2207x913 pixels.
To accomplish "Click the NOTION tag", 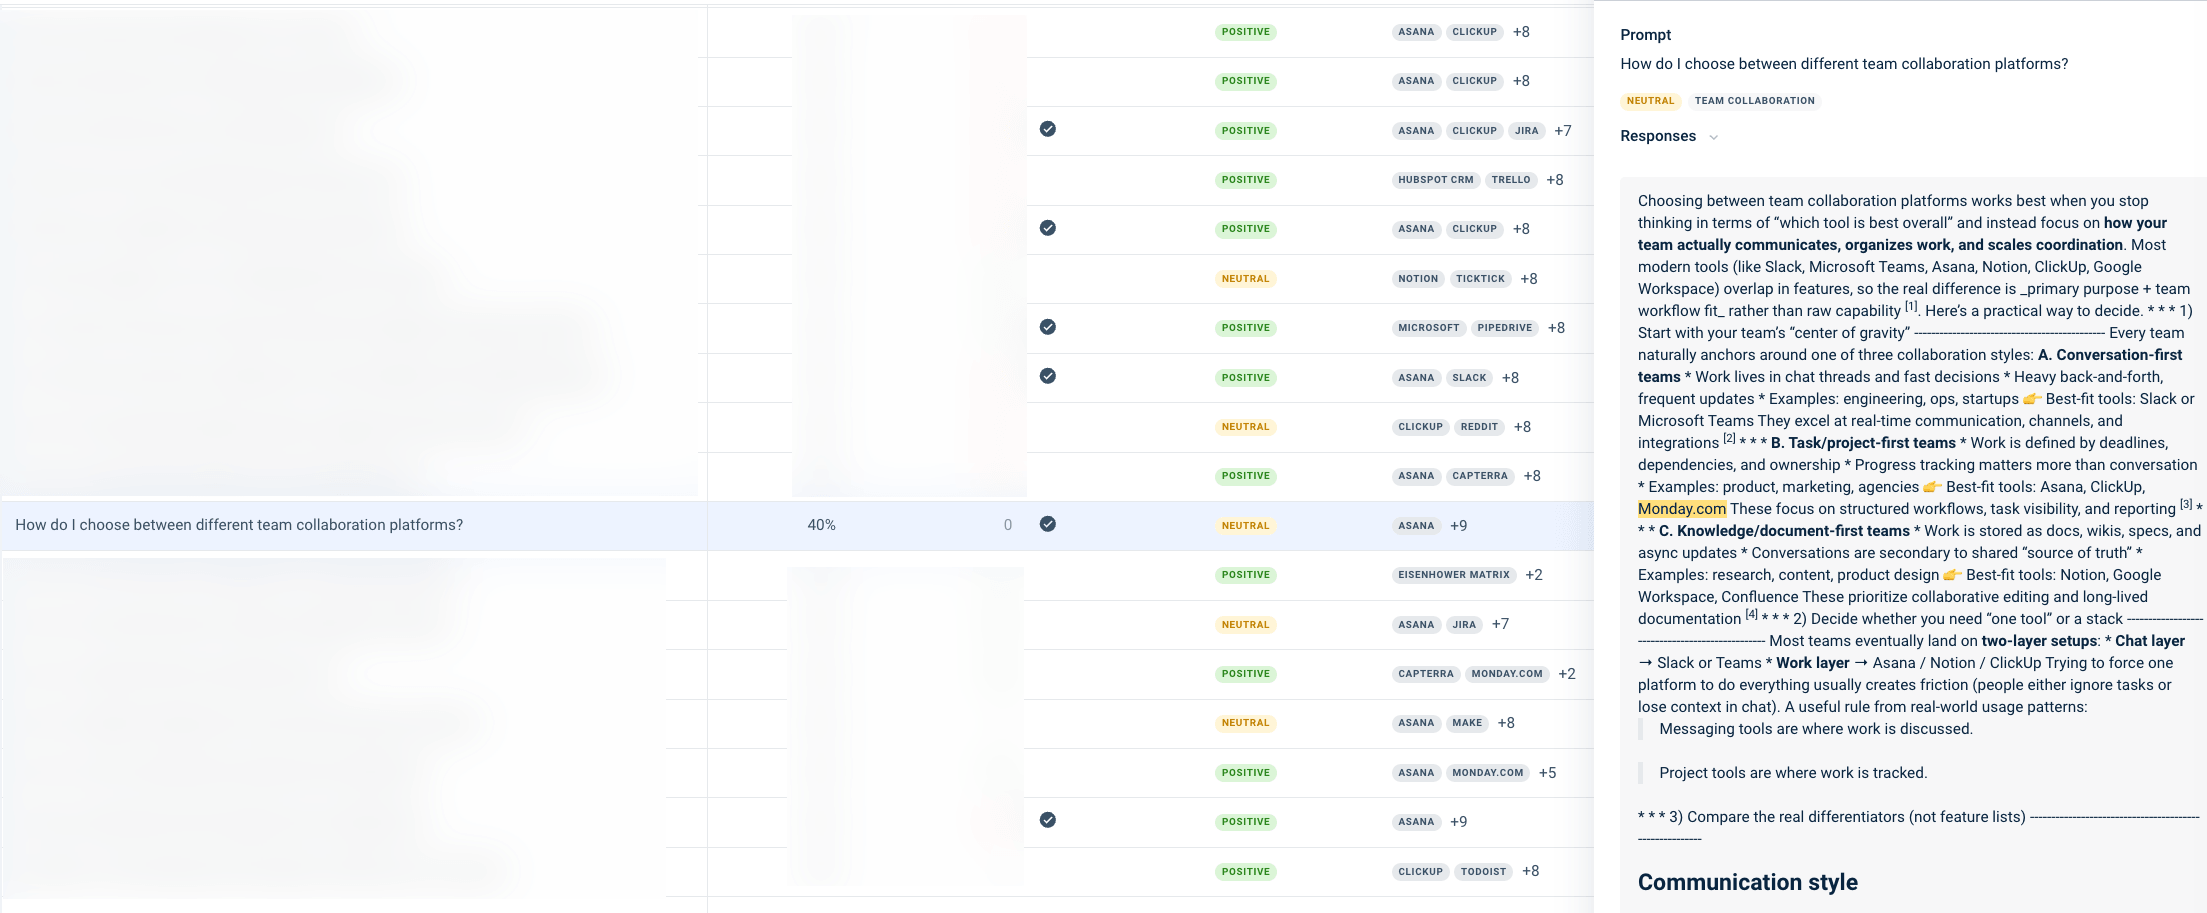I will click(x=1418, y=279).
